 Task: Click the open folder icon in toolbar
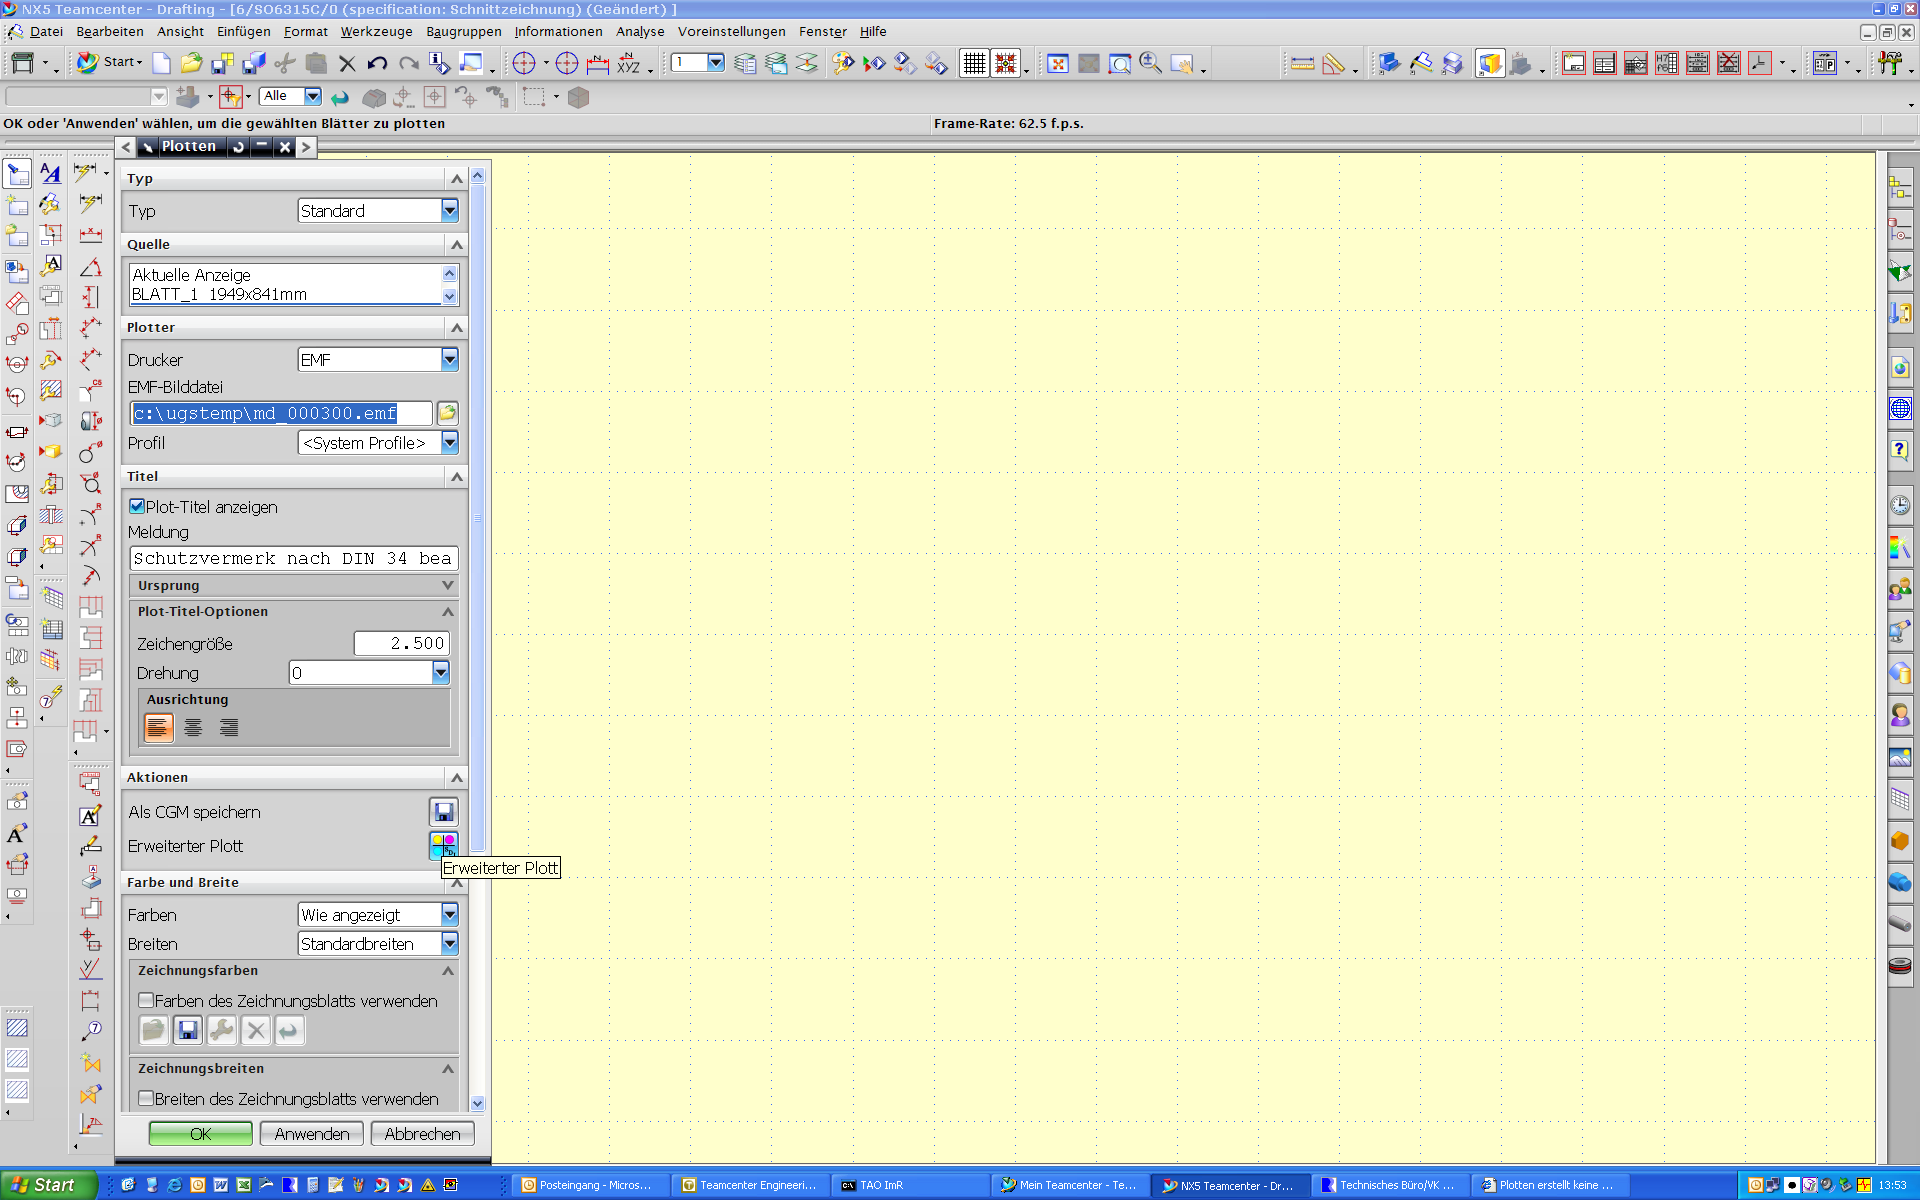coord(191,63)
